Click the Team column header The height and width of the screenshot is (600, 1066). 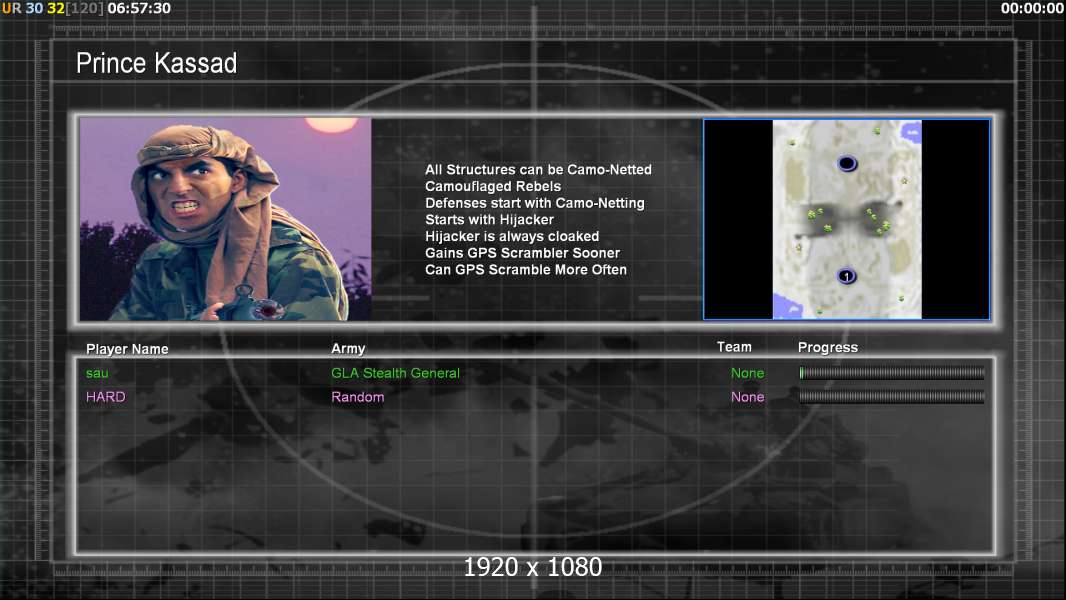734,347
